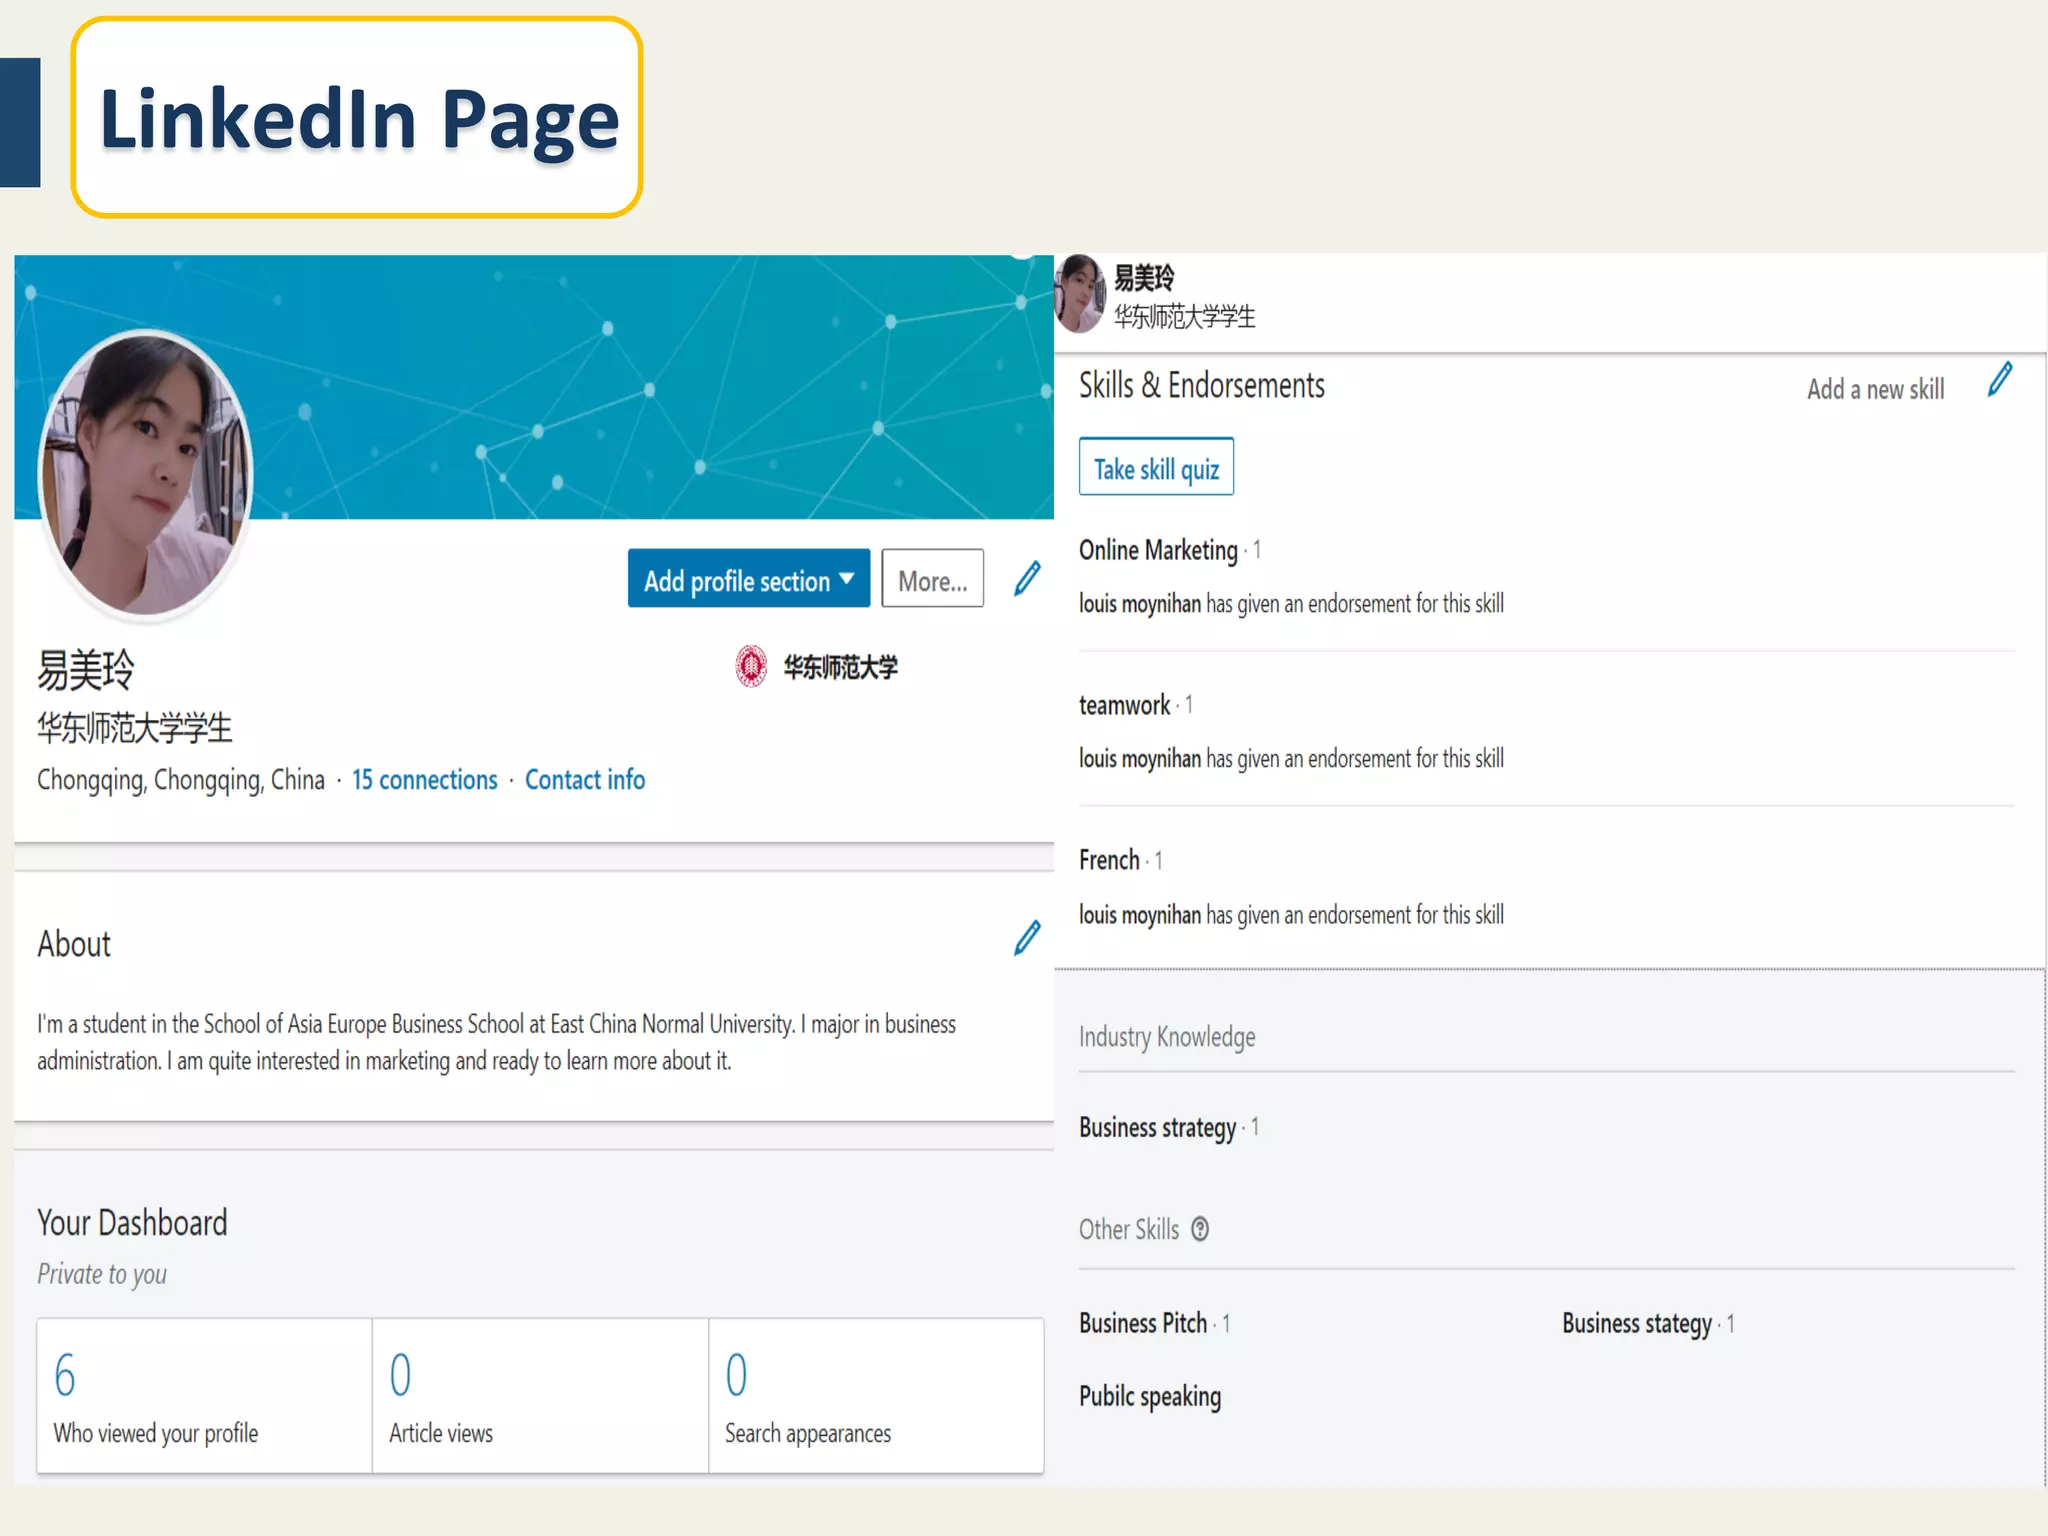This screenshot has width=2048, height=1536.
Task: Click the Take skill quiz button
Action: click(1156, 467)
